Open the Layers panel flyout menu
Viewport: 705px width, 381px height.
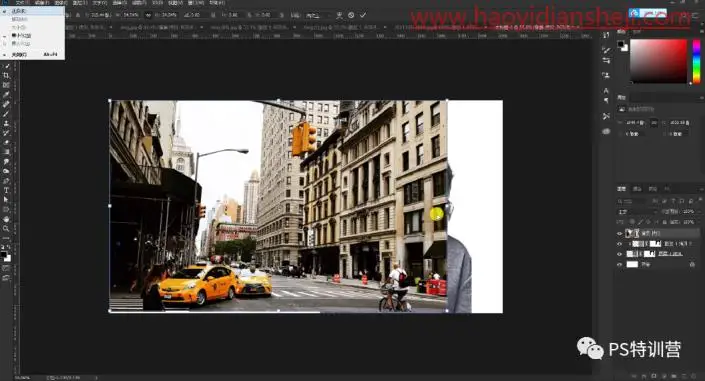[x=701, y=189]
